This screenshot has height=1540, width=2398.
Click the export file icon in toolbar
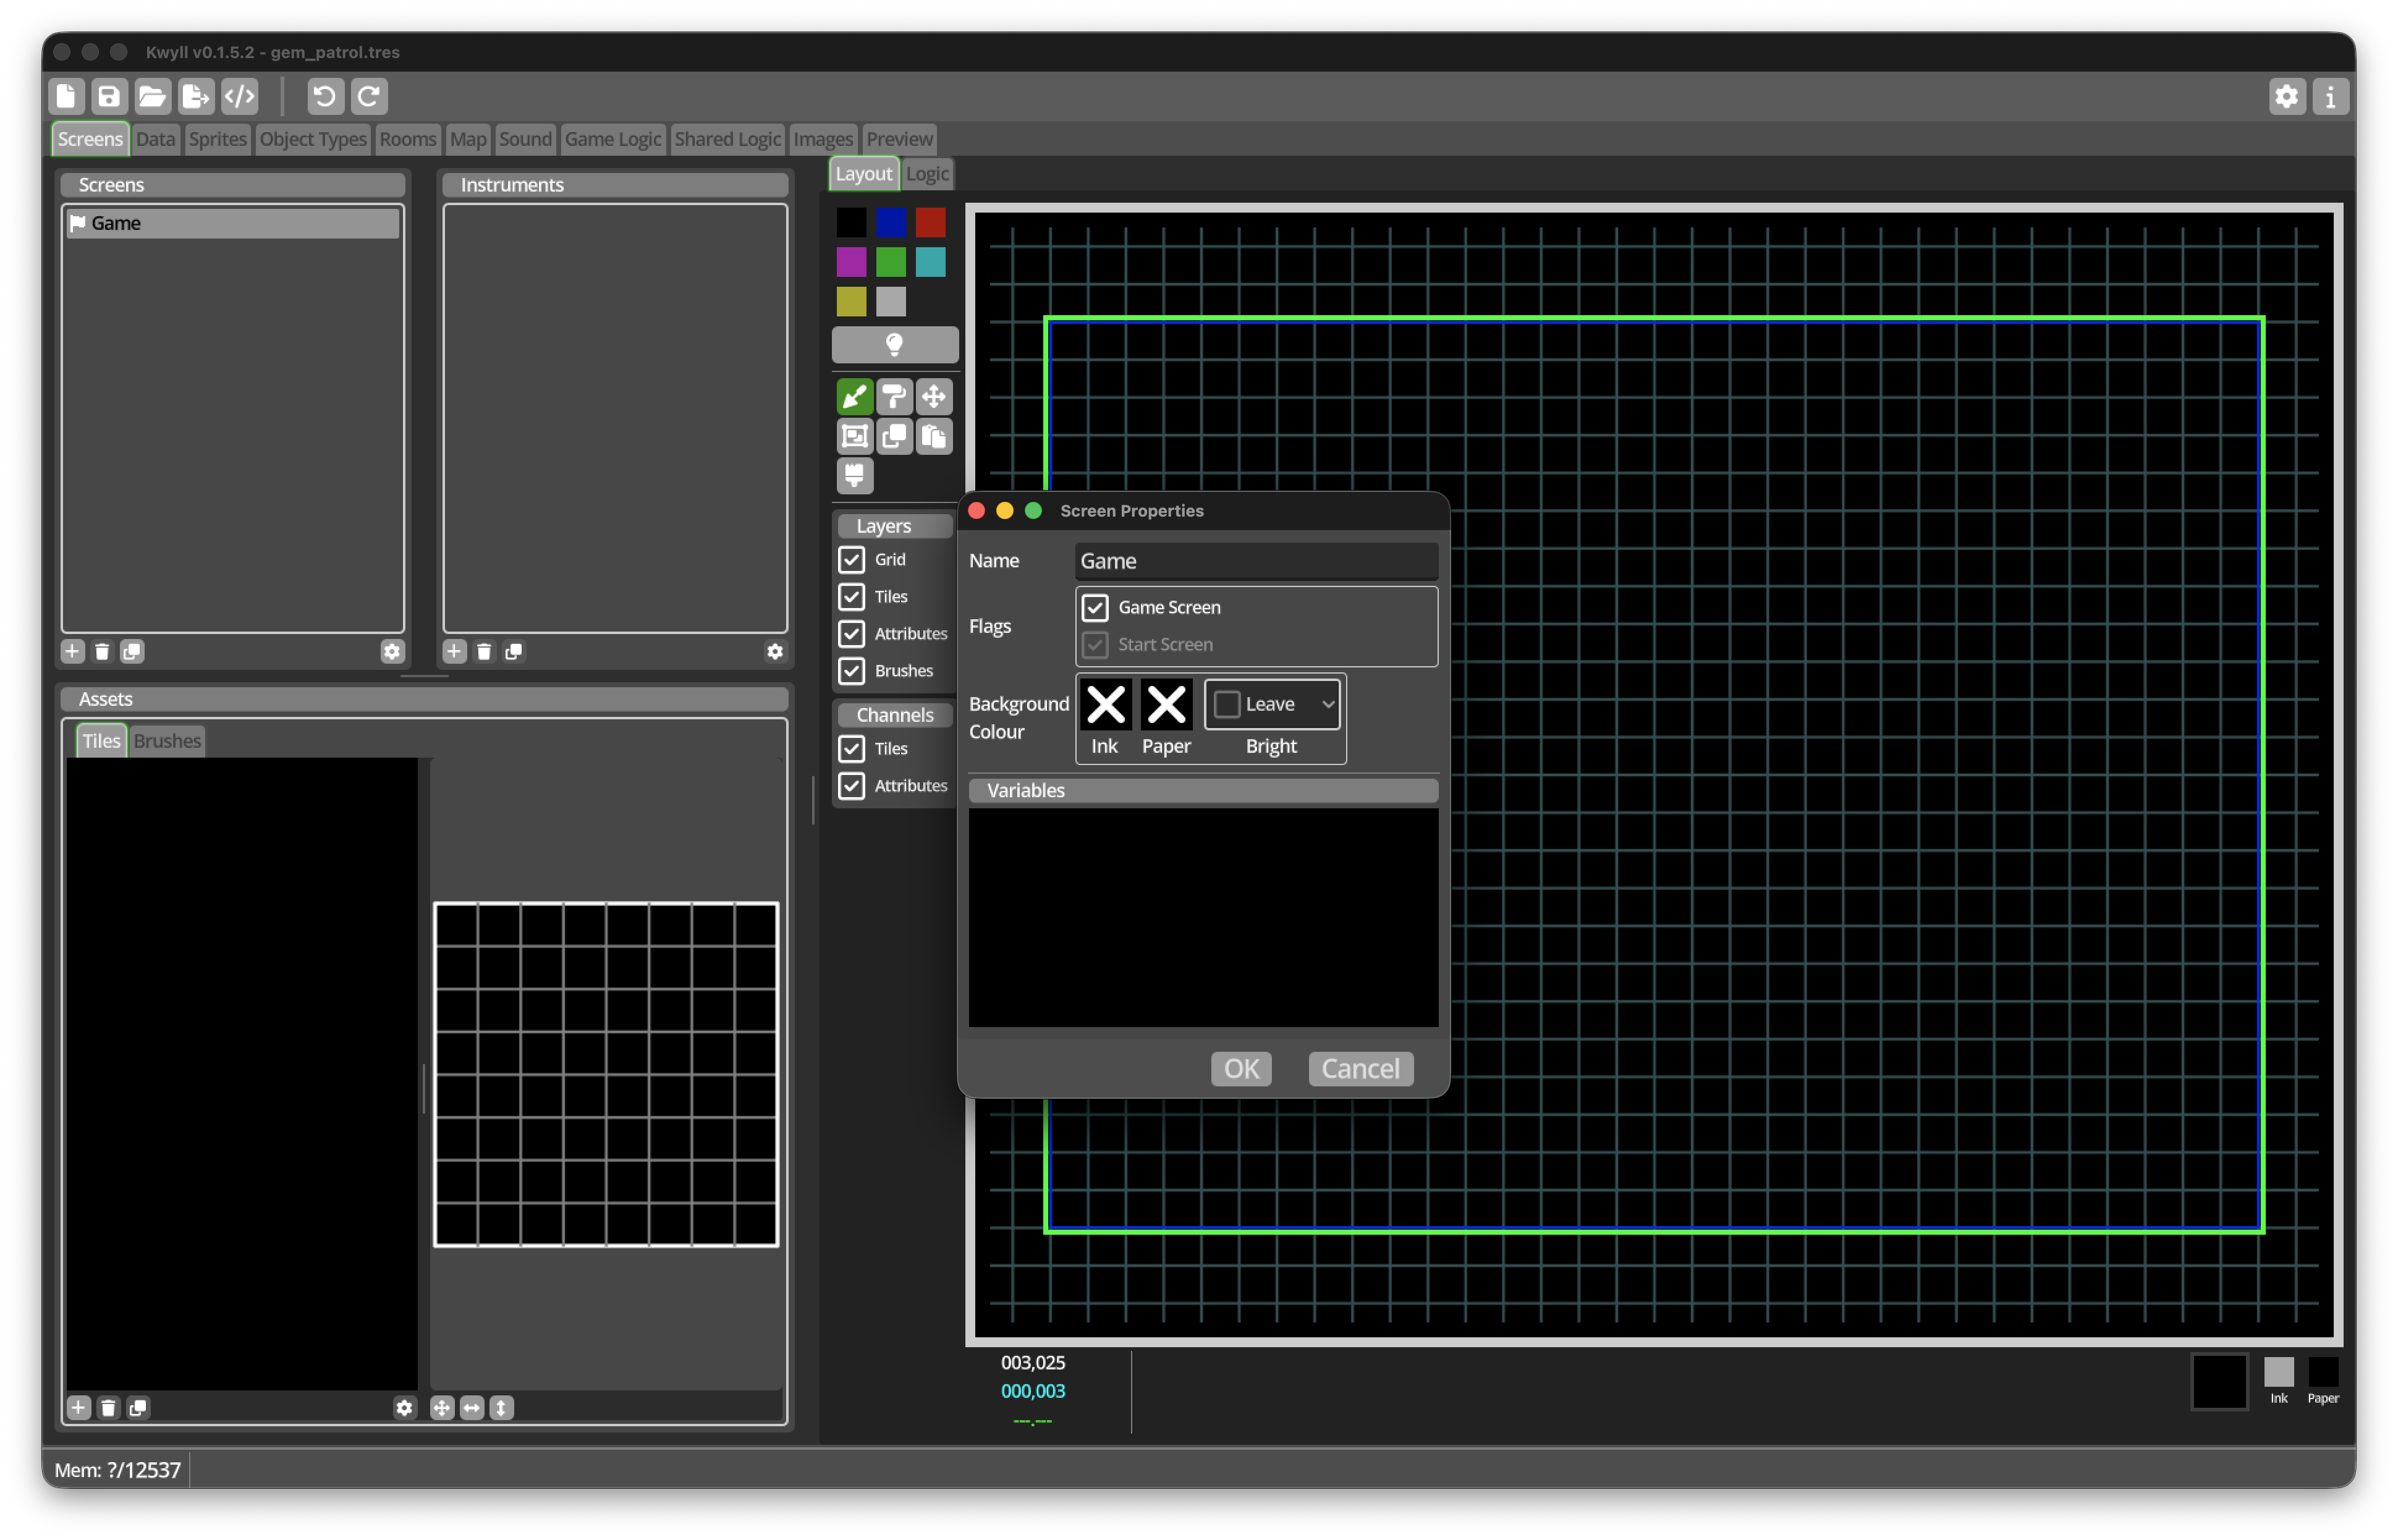tap(195, 96)
